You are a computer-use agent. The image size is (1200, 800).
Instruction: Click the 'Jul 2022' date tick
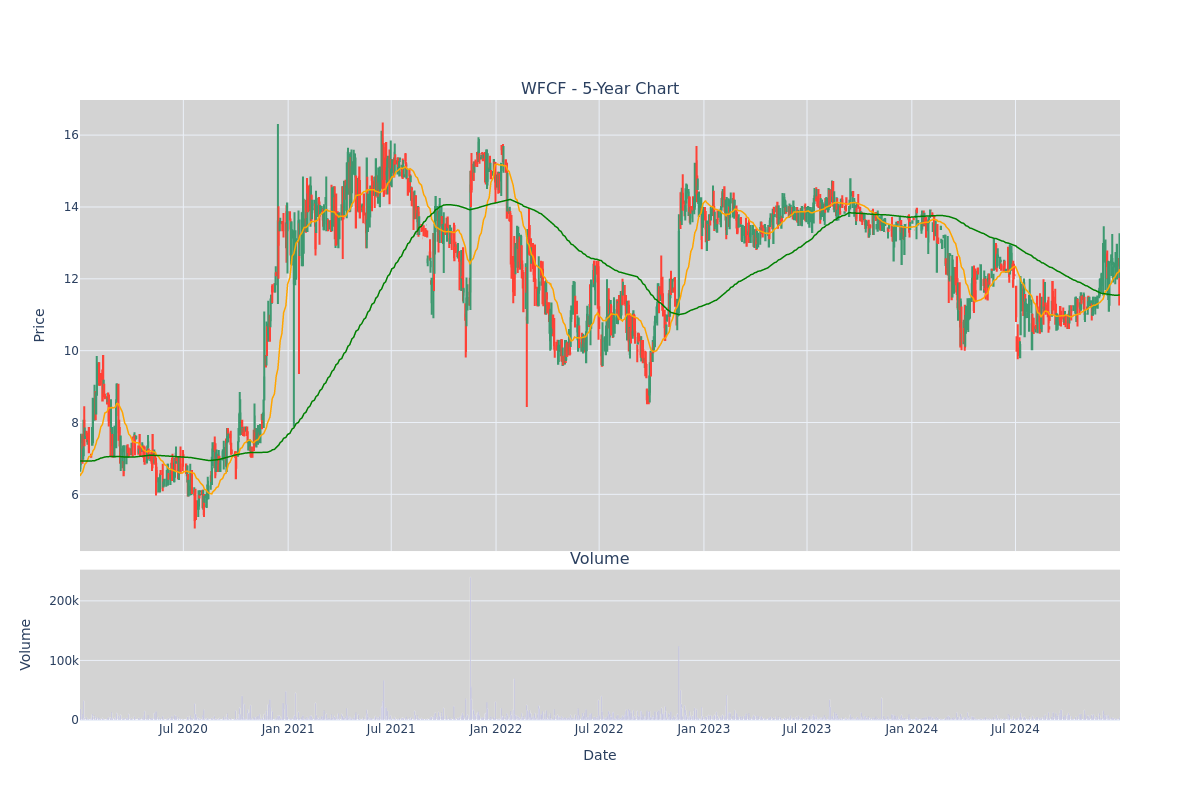599,729
